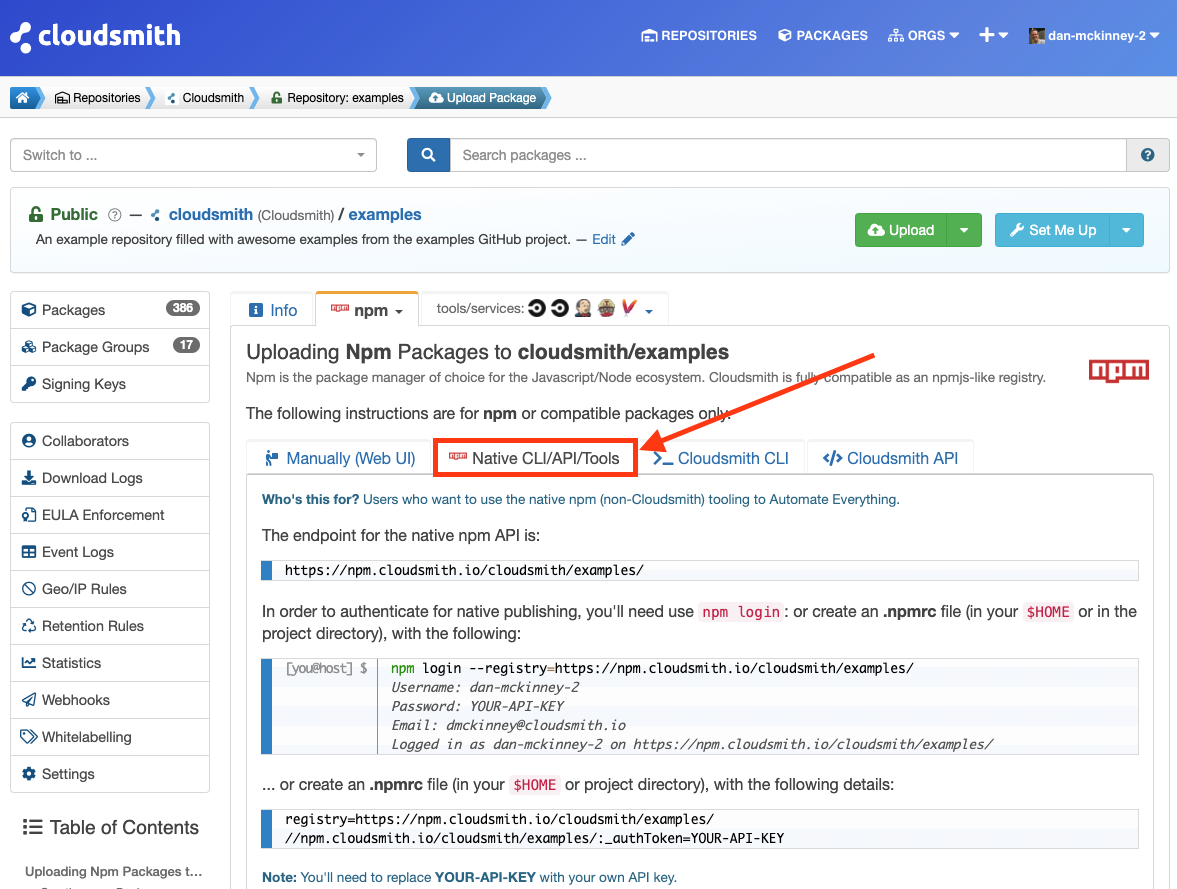Open Settings in sidebar
Image resolution: width=1177 pixels, height=889 pixels.
pyautogui.click(x=110, y=773)
